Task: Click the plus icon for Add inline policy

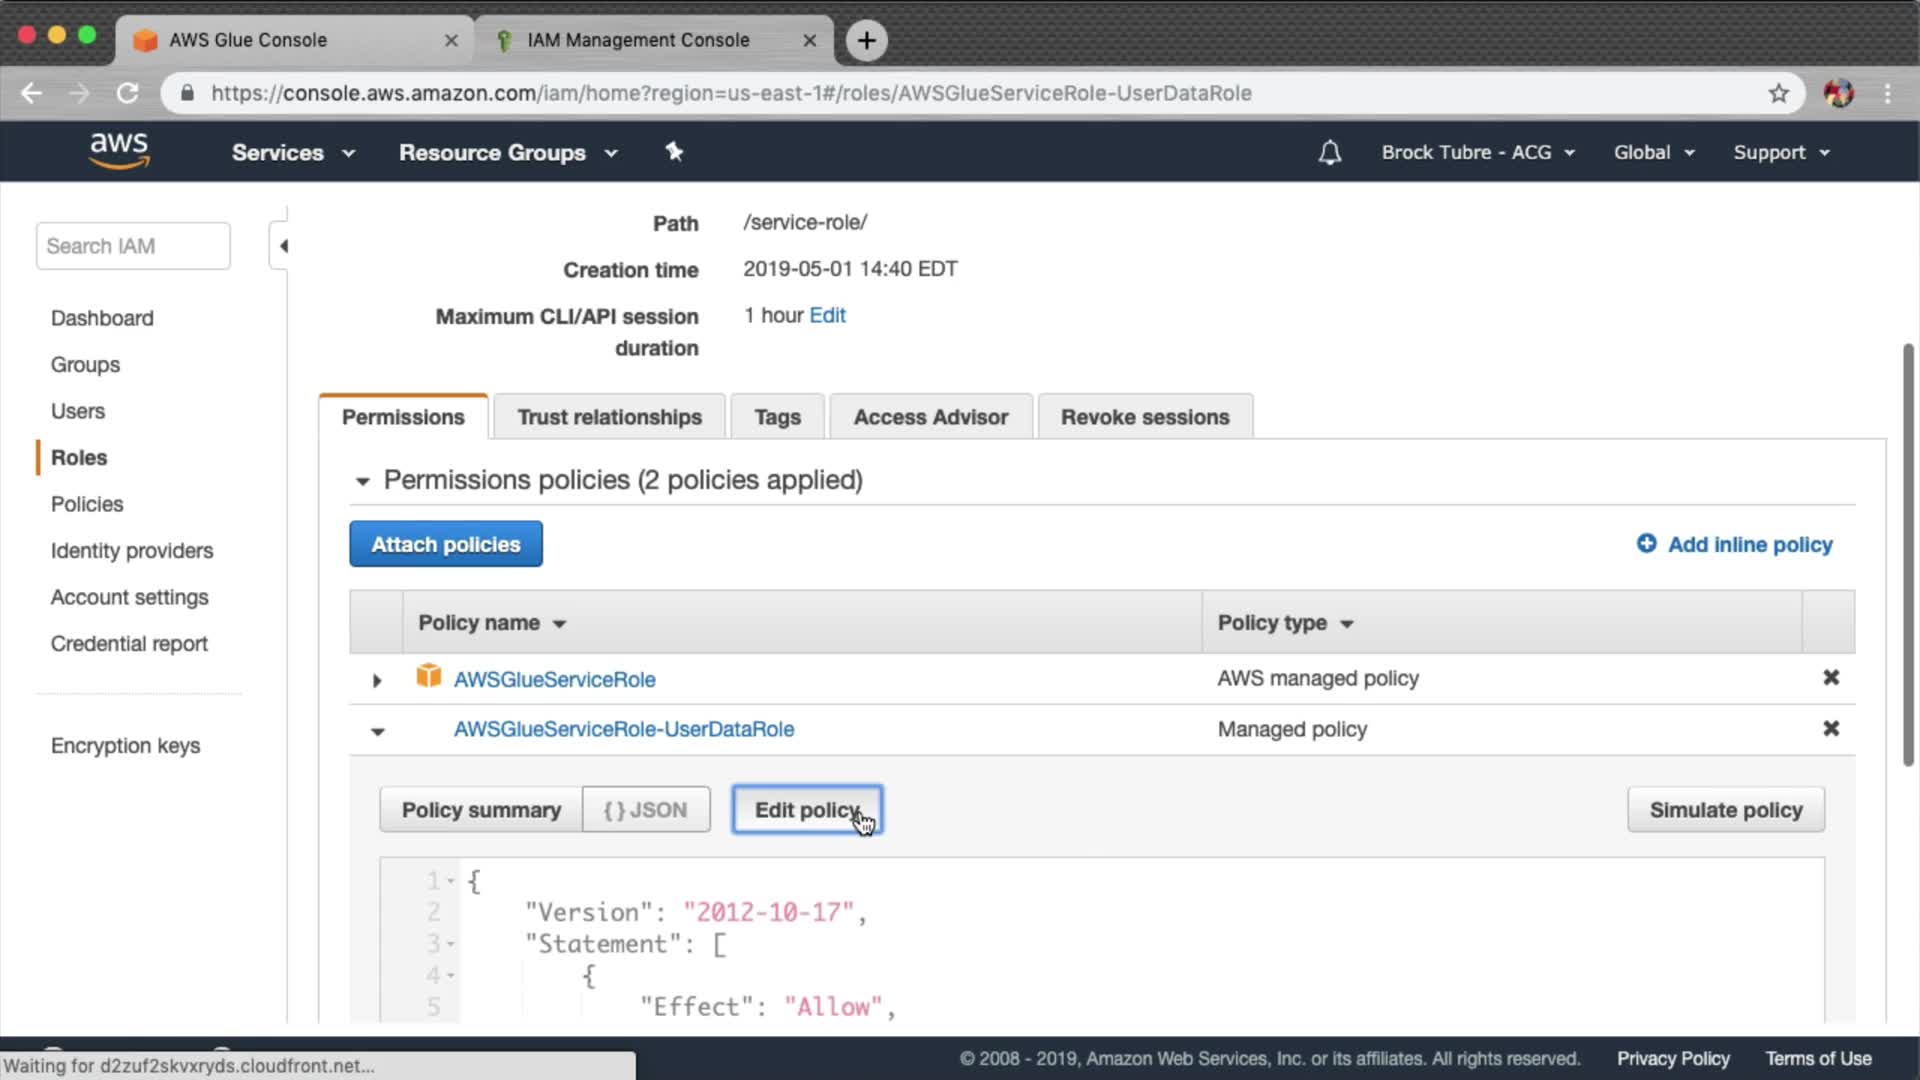Action: 1646,543
